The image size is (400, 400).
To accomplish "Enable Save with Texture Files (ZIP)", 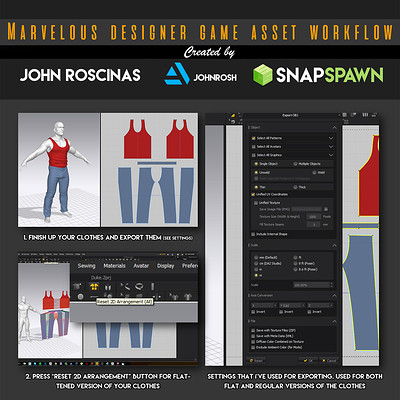I will [x=253, y=331].
